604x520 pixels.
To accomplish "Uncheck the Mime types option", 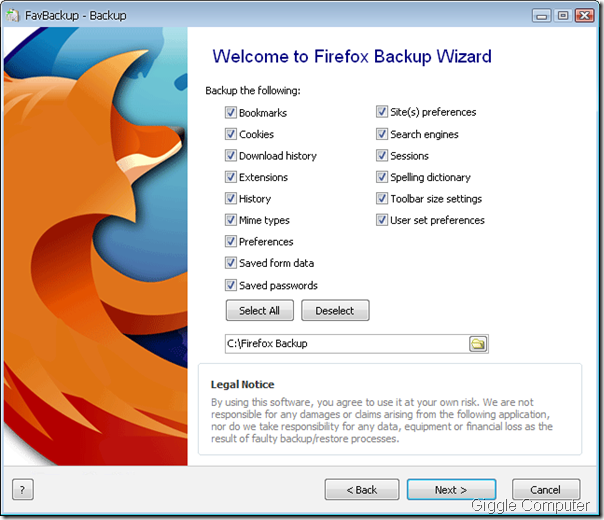I will tap(230, 220).
